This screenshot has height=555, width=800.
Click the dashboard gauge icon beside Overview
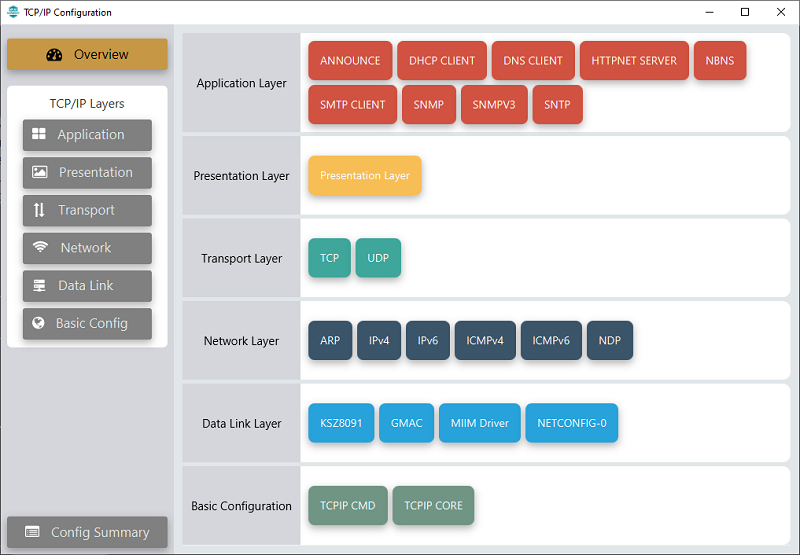click(54, 55)
